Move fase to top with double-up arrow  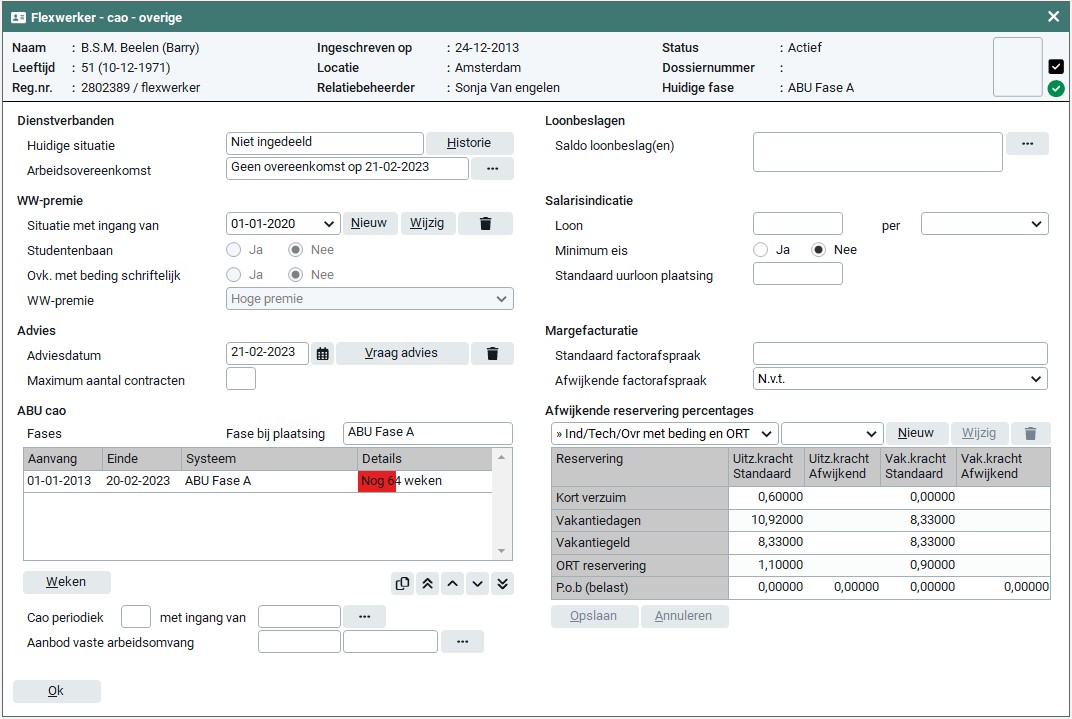click(x=428, y=584)
